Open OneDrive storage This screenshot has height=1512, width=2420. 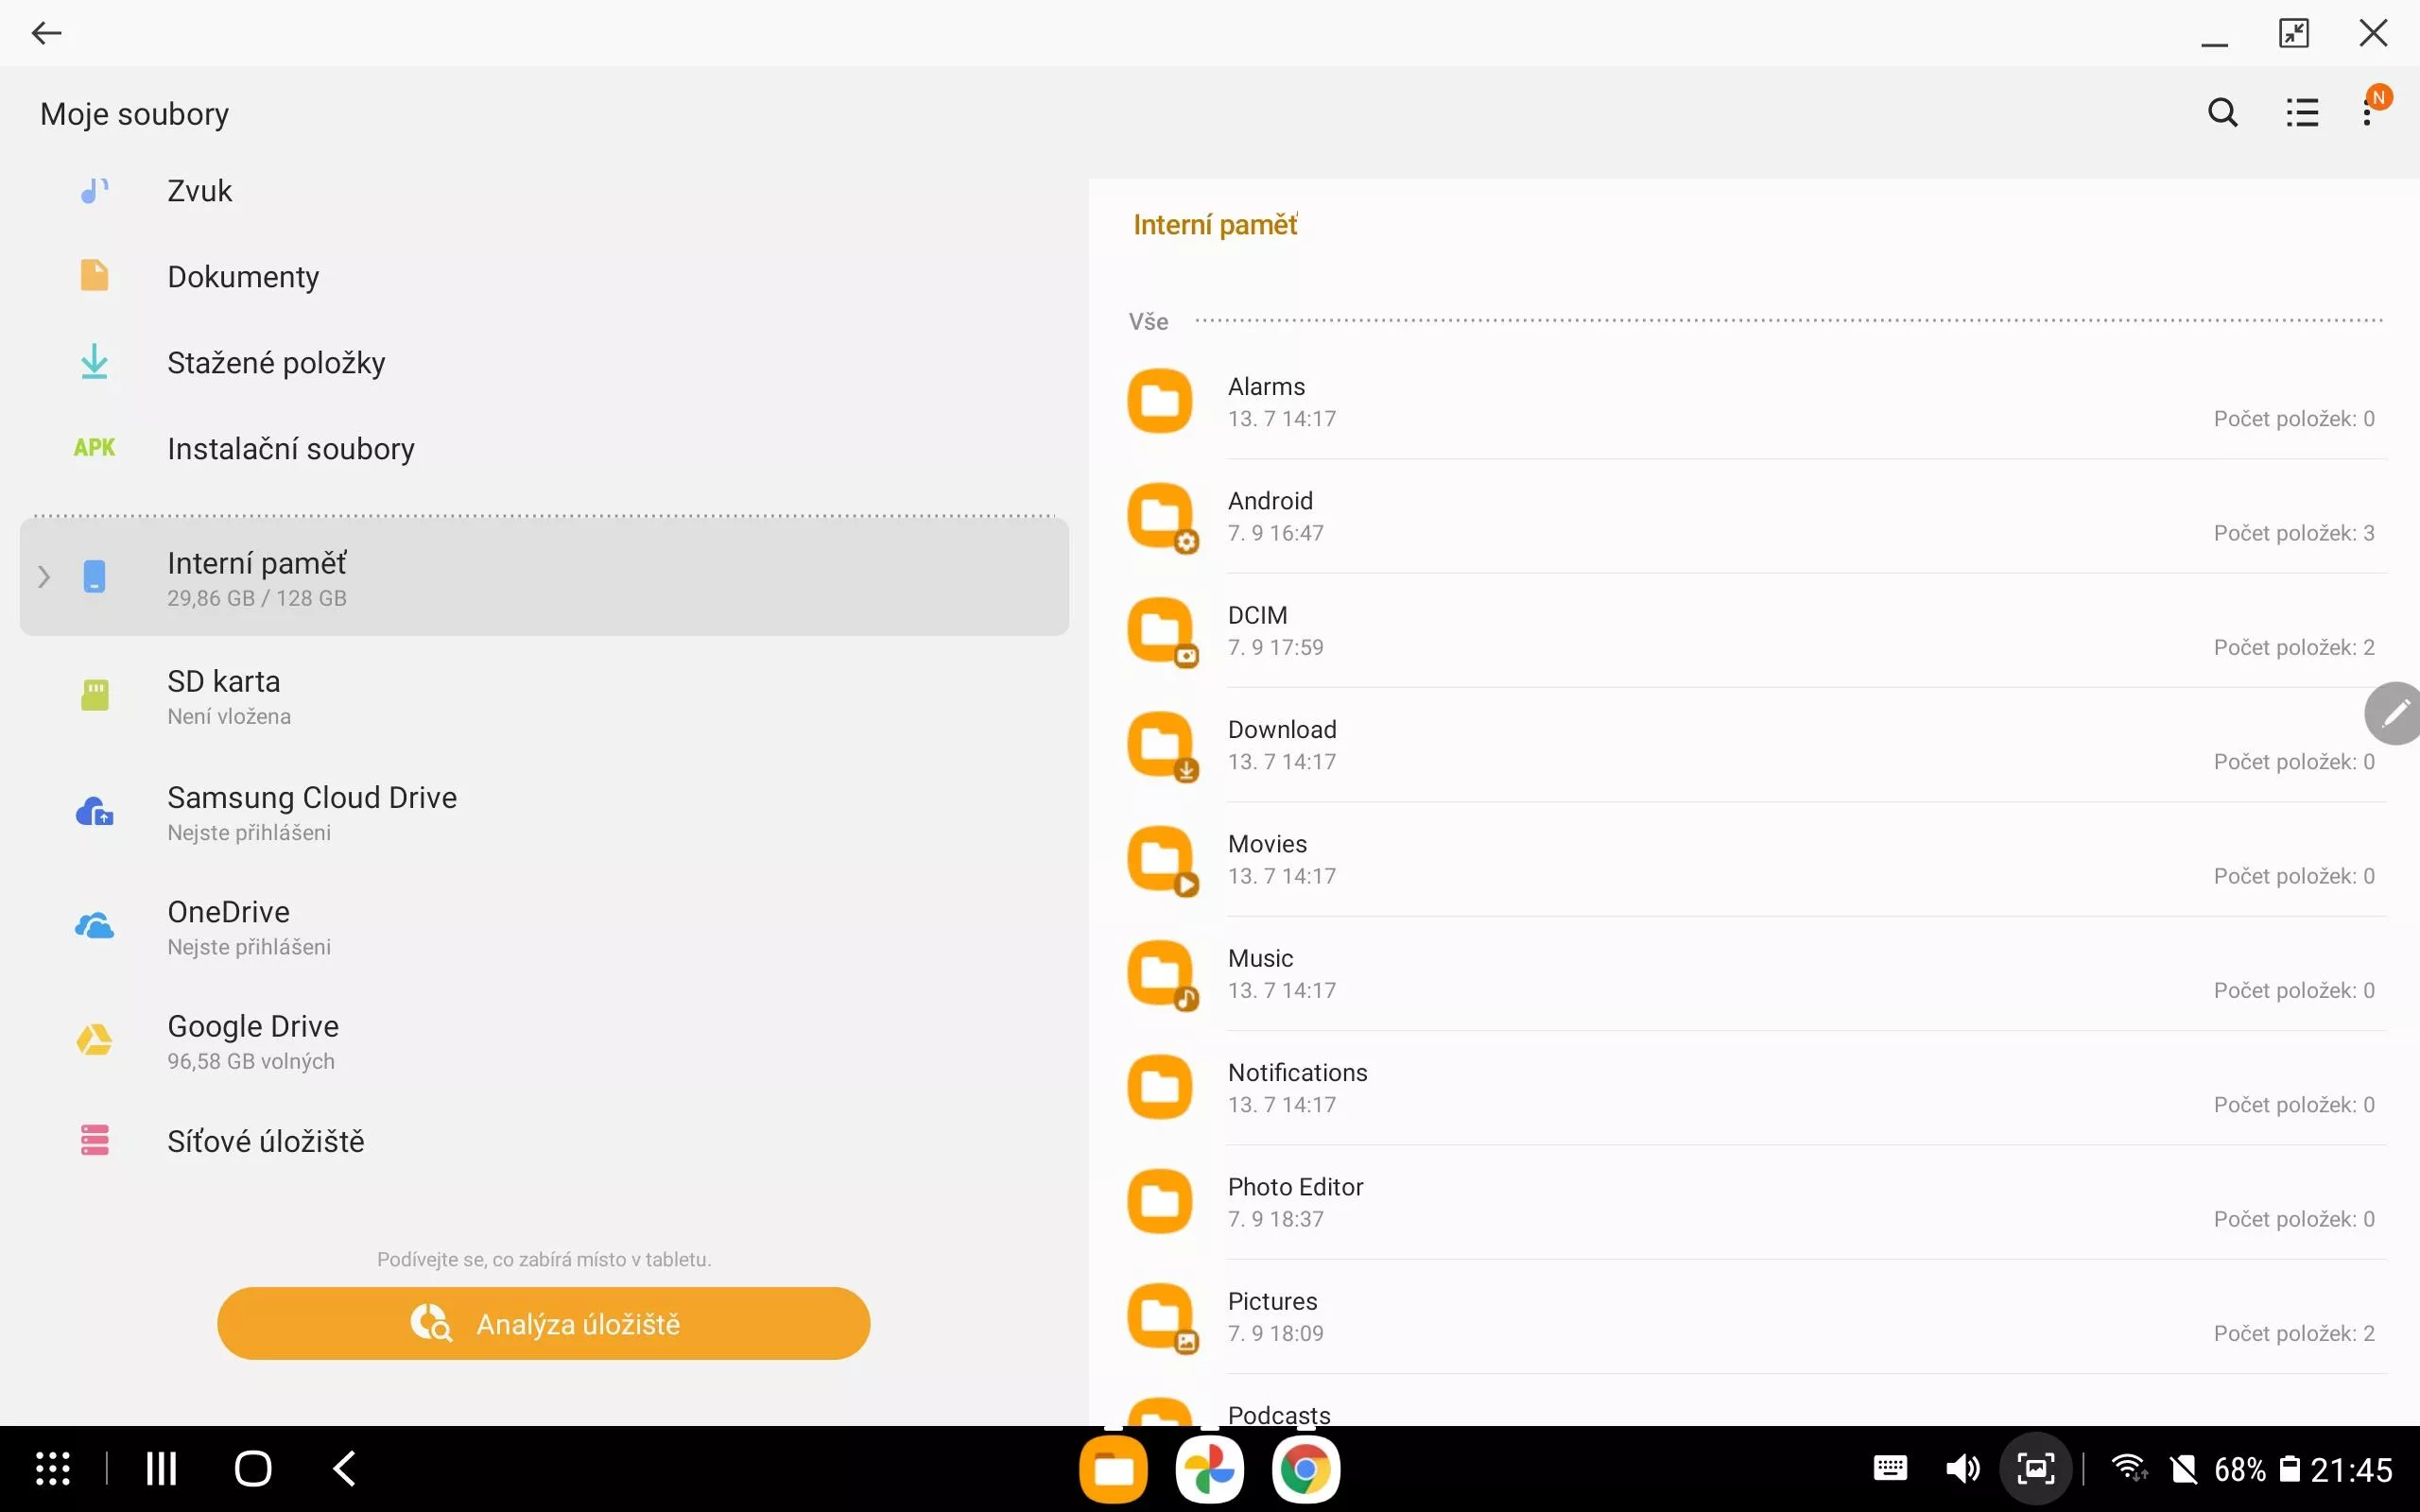545,927
